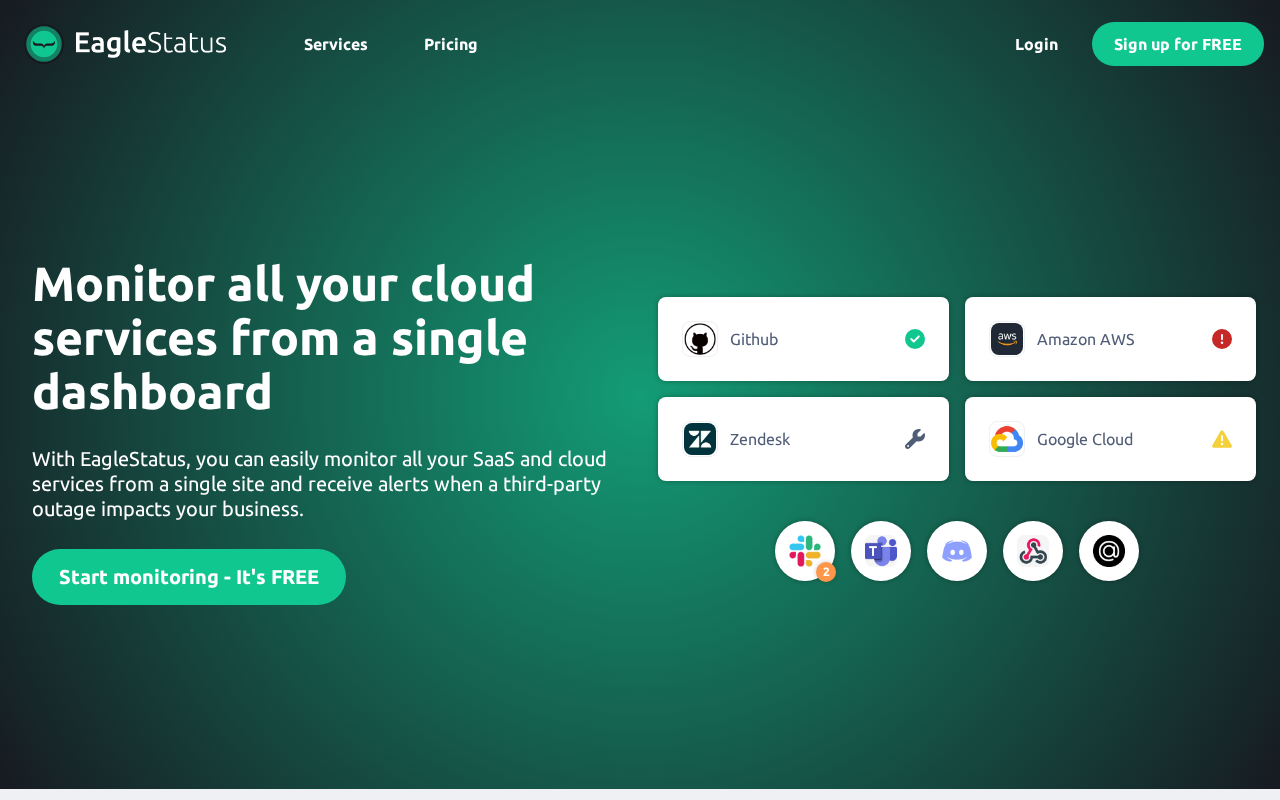This screenshot has height=800, width=1280.
Task: Click the Webhook integration icon
Action: (x=1033, y=551)
